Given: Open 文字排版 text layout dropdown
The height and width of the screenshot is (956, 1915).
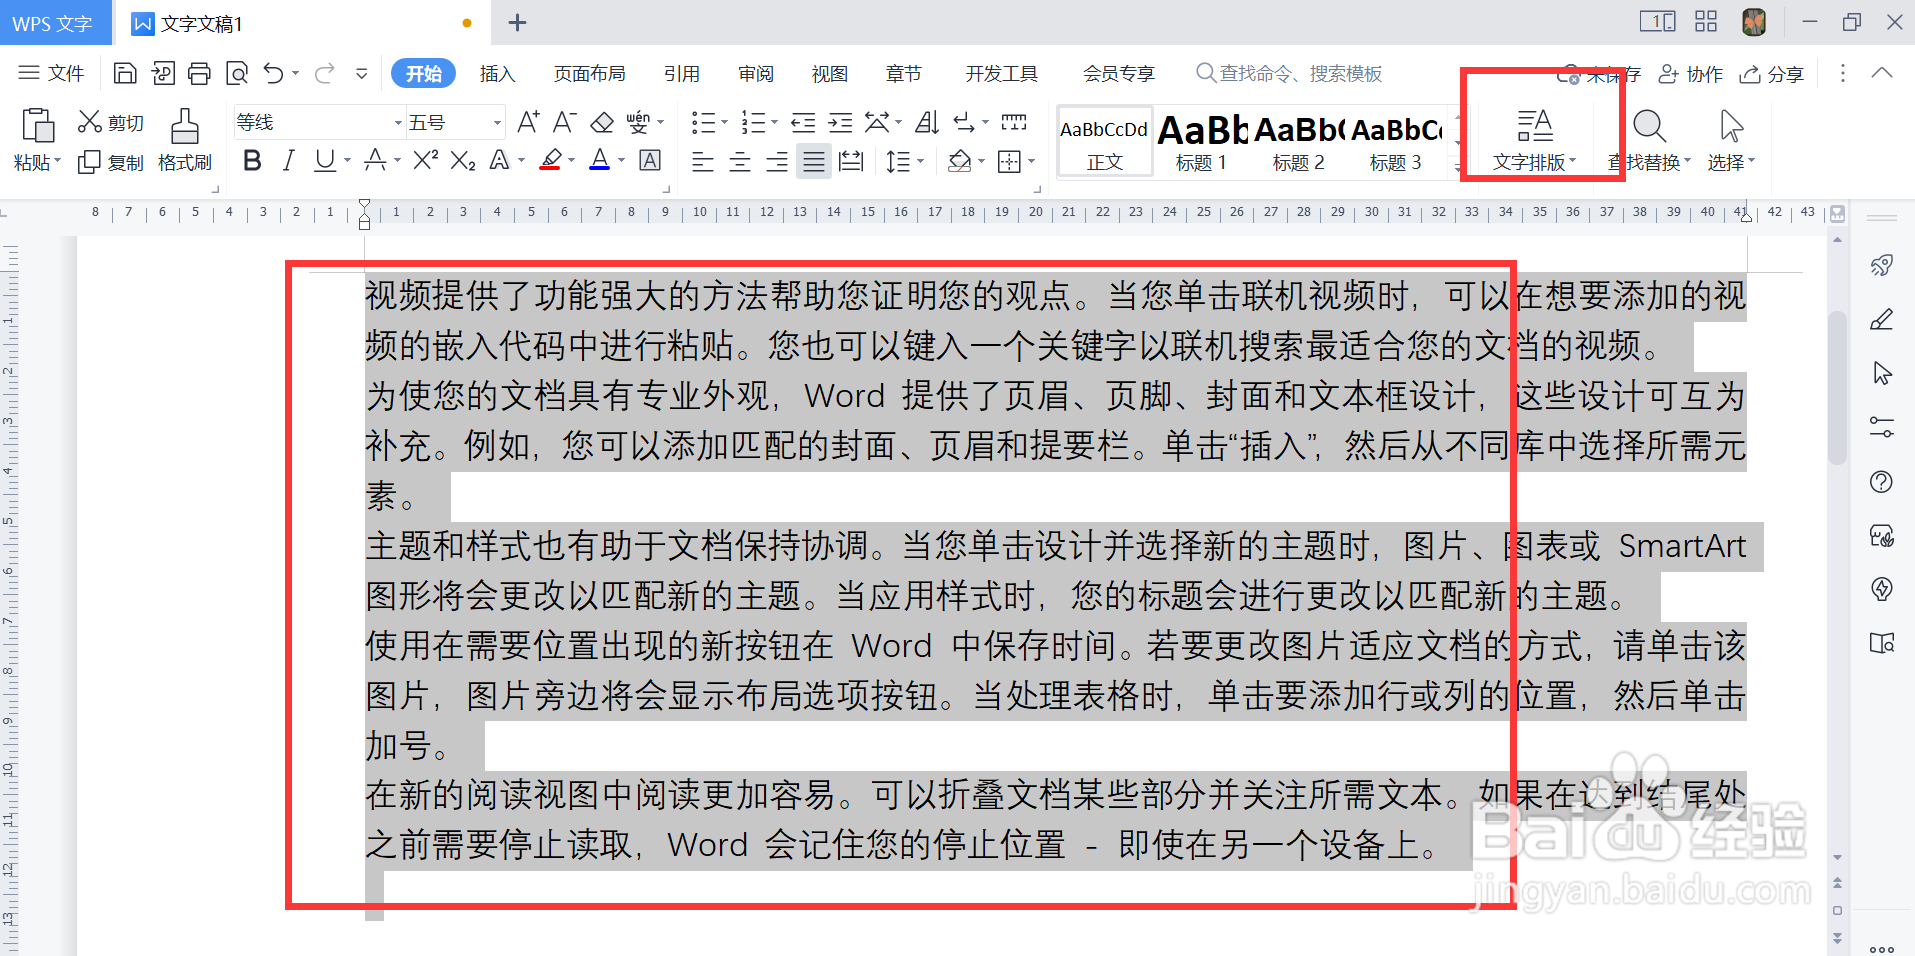Looking at the screenshot, I should coord(1535,140).
